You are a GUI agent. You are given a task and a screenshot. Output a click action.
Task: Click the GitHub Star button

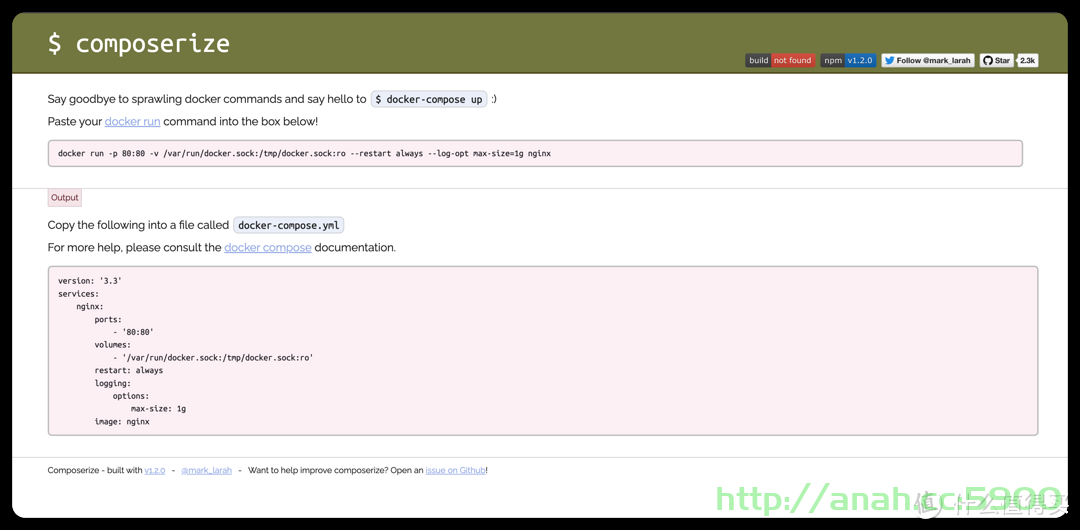997,61
